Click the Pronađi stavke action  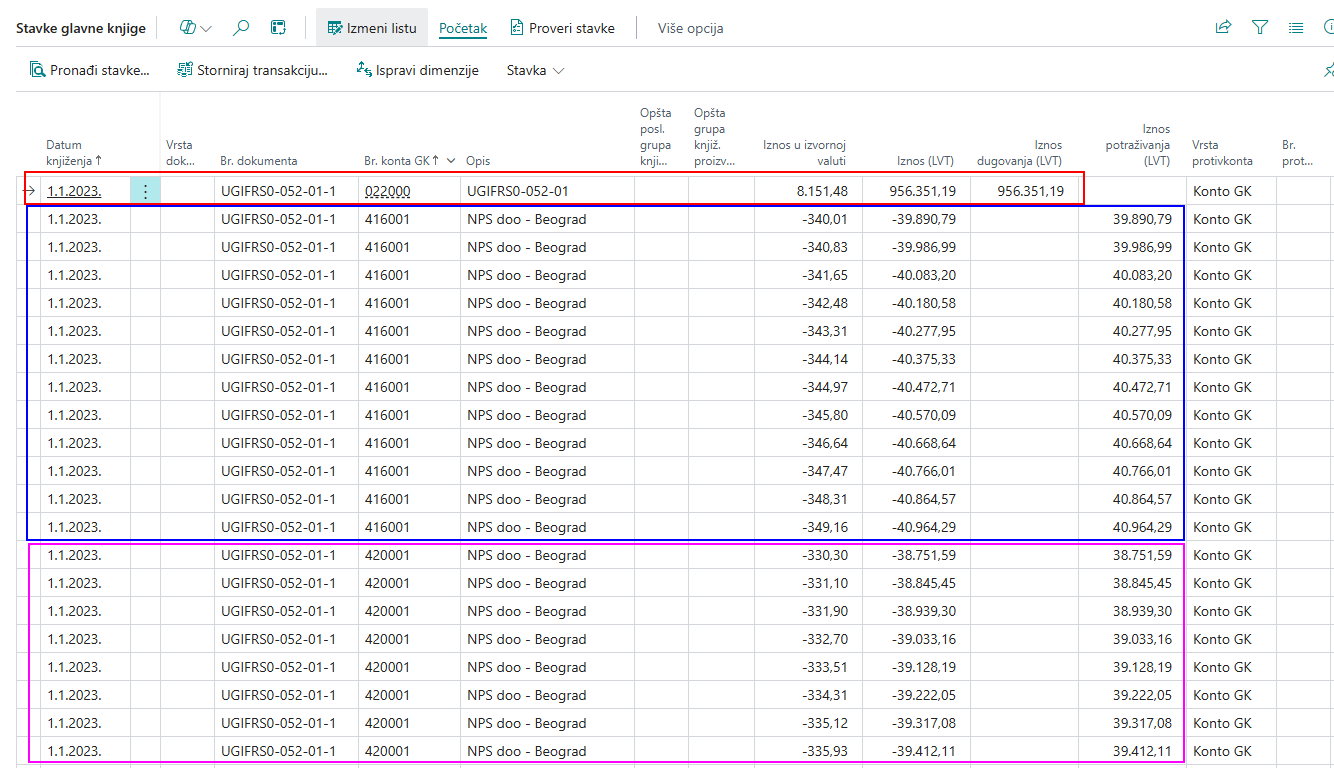pyautogui.click(x=89, y=70)
